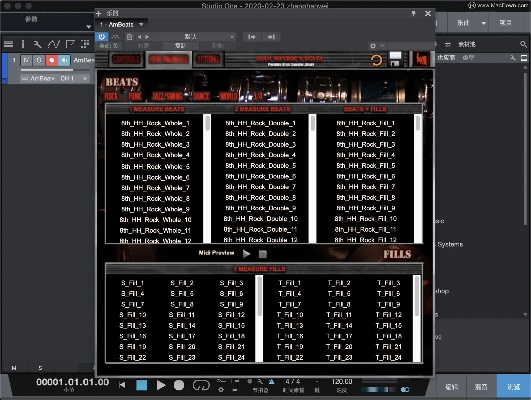Open the AmBeats instrument dropdown

pos(121,24)
